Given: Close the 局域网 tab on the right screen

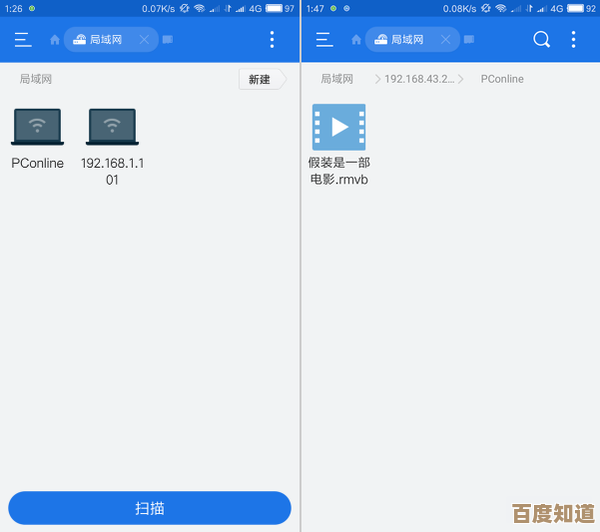Looking at the screenshot, I should tap(445, 40).
